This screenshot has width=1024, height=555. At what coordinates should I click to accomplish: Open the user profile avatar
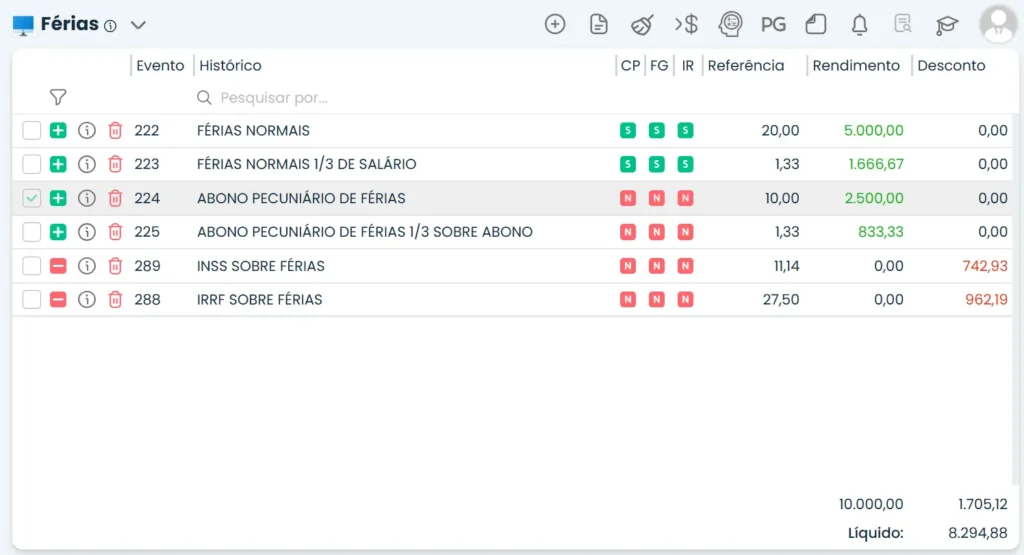click(x=999, y=24)
